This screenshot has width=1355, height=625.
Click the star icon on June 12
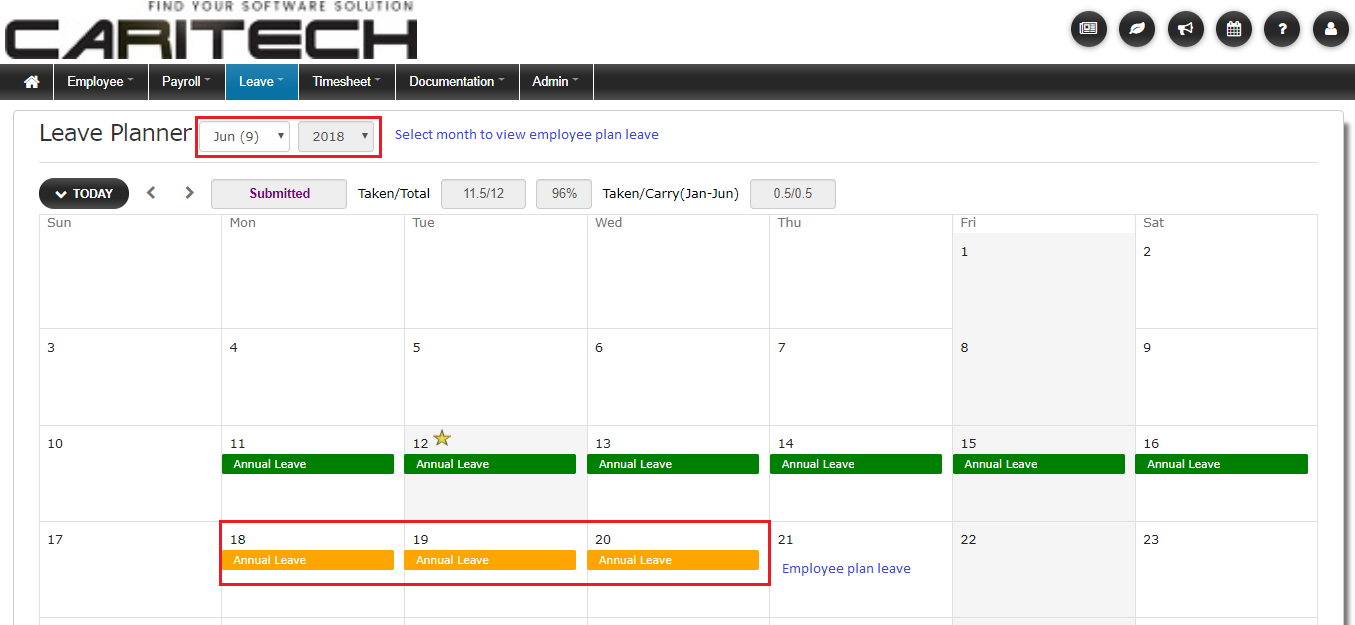(442, 438)
